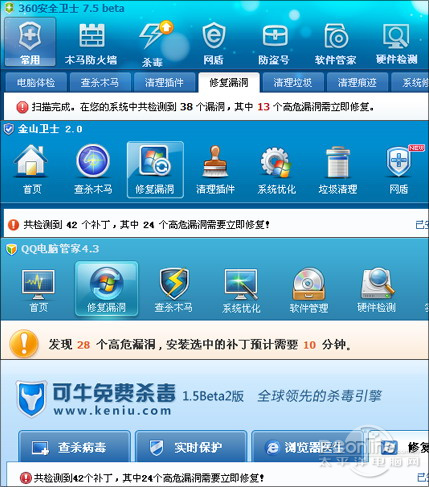Switch to the 清理垃圾 tab
Screen dimensions: 429x487
tap(293, 82)
